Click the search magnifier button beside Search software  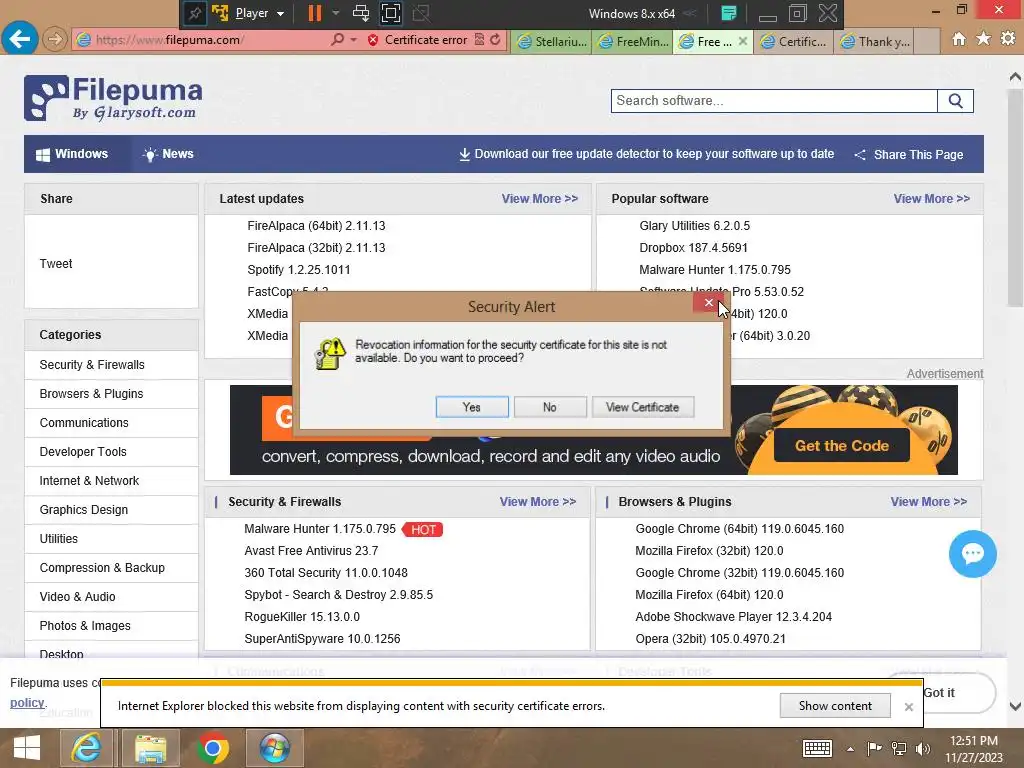[x=955, y=101]
